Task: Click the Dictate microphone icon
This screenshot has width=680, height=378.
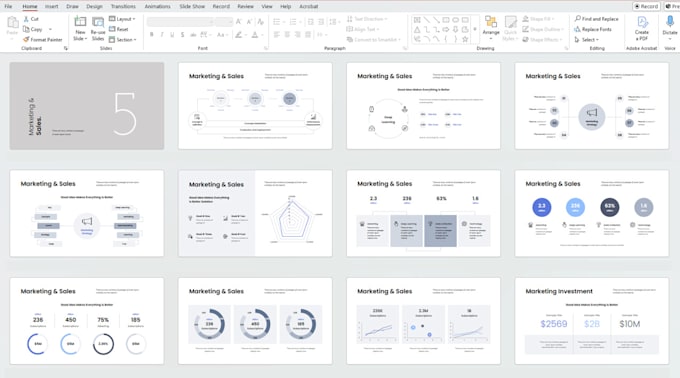Action: pos(670,22)
